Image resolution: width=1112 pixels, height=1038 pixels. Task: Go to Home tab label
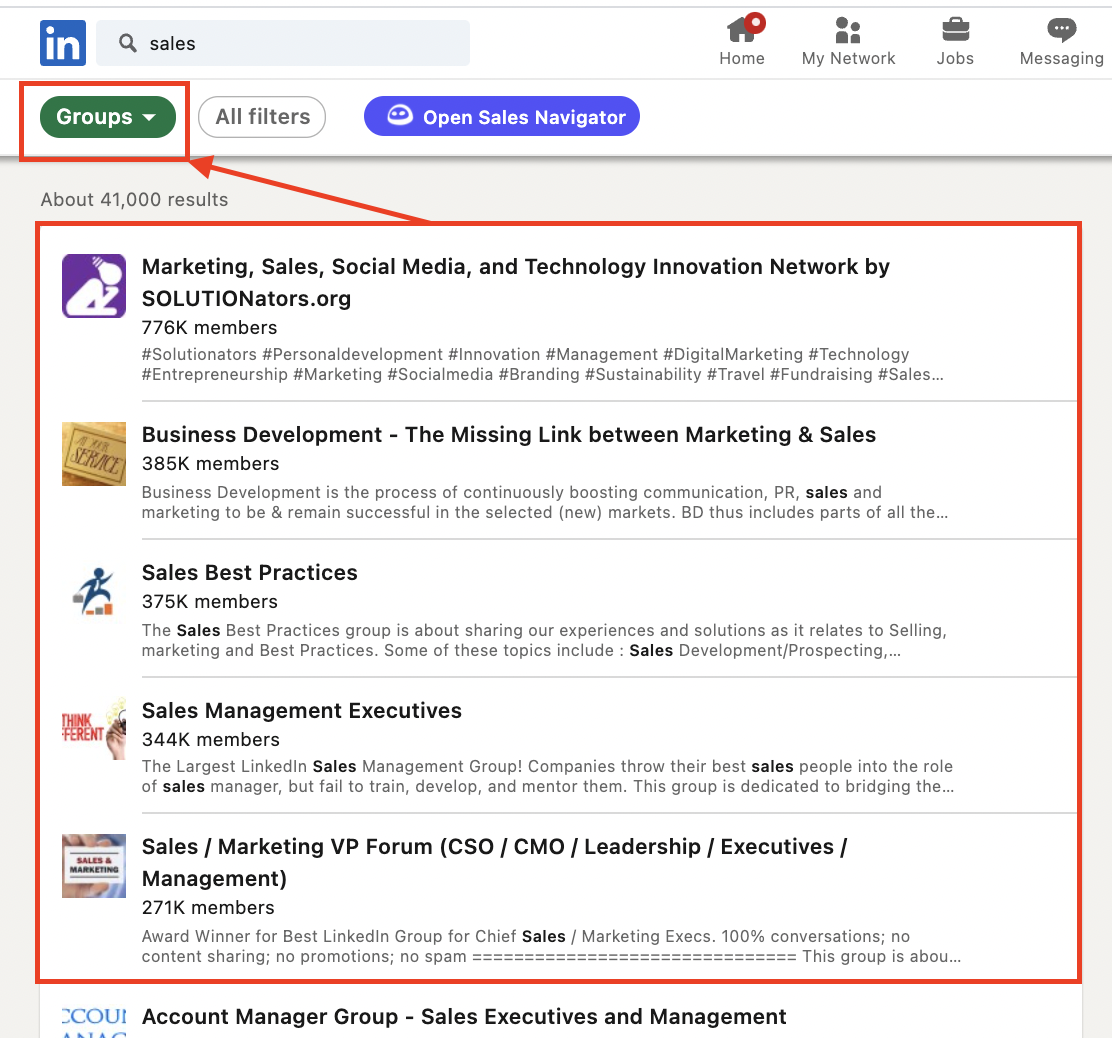(x=742, y=58)
